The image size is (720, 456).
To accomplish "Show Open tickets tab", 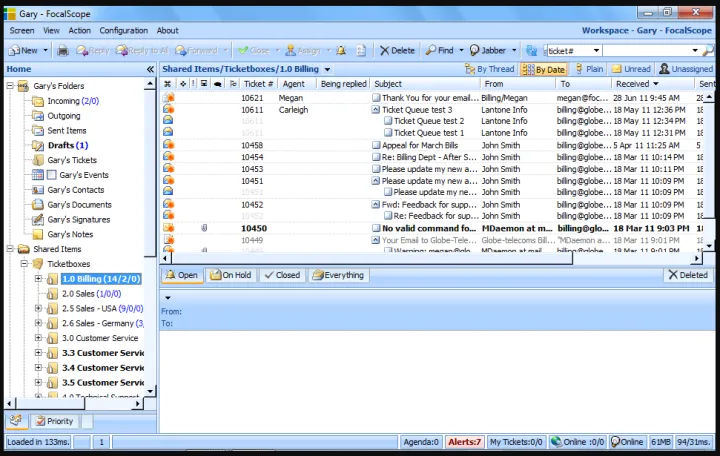I will 182,275.
